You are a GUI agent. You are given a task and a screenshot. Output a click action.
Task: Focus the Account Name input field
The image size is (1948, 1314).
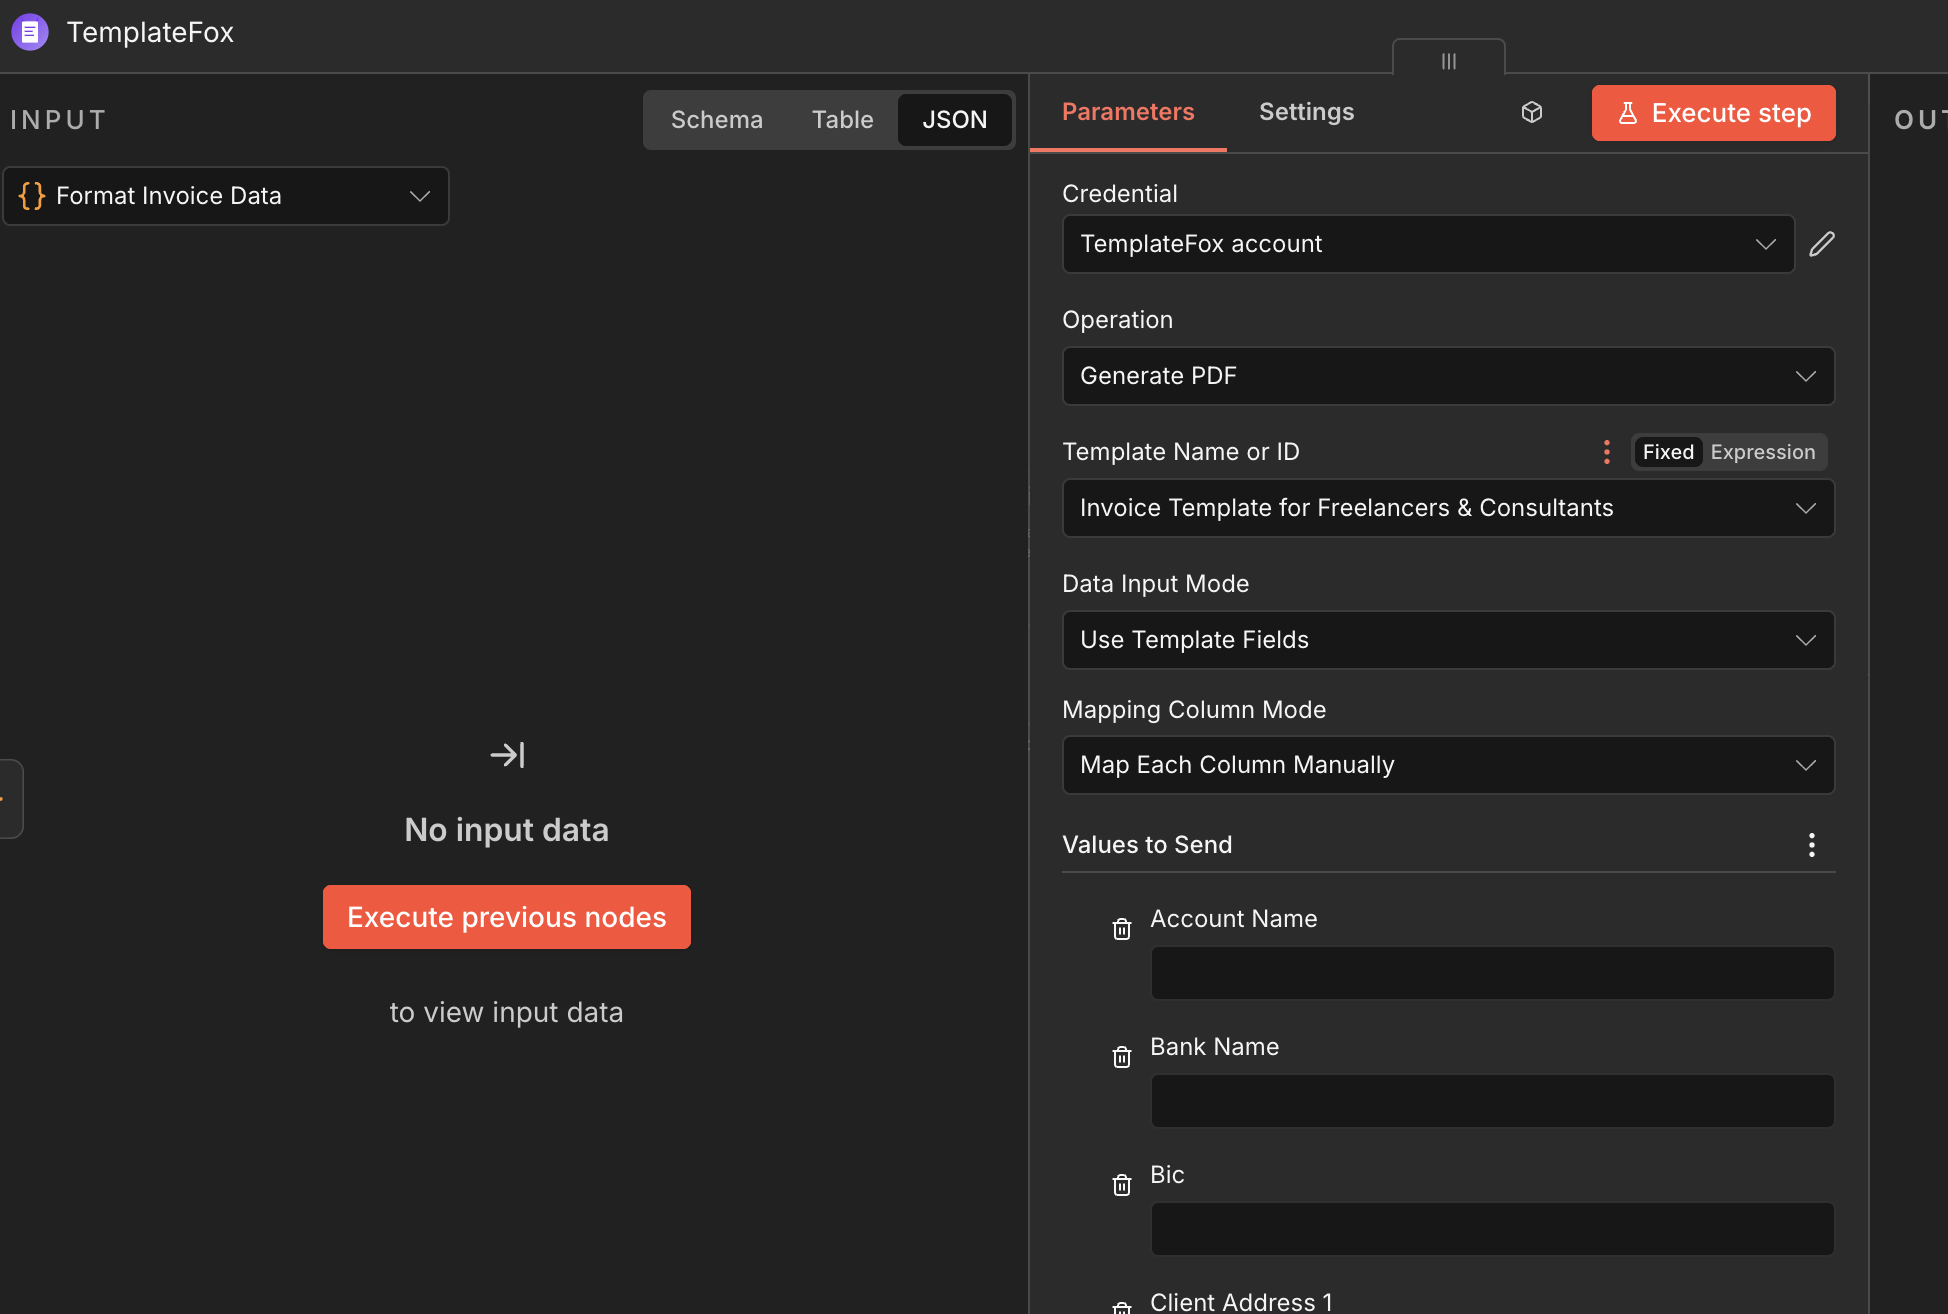point(1492,973)
